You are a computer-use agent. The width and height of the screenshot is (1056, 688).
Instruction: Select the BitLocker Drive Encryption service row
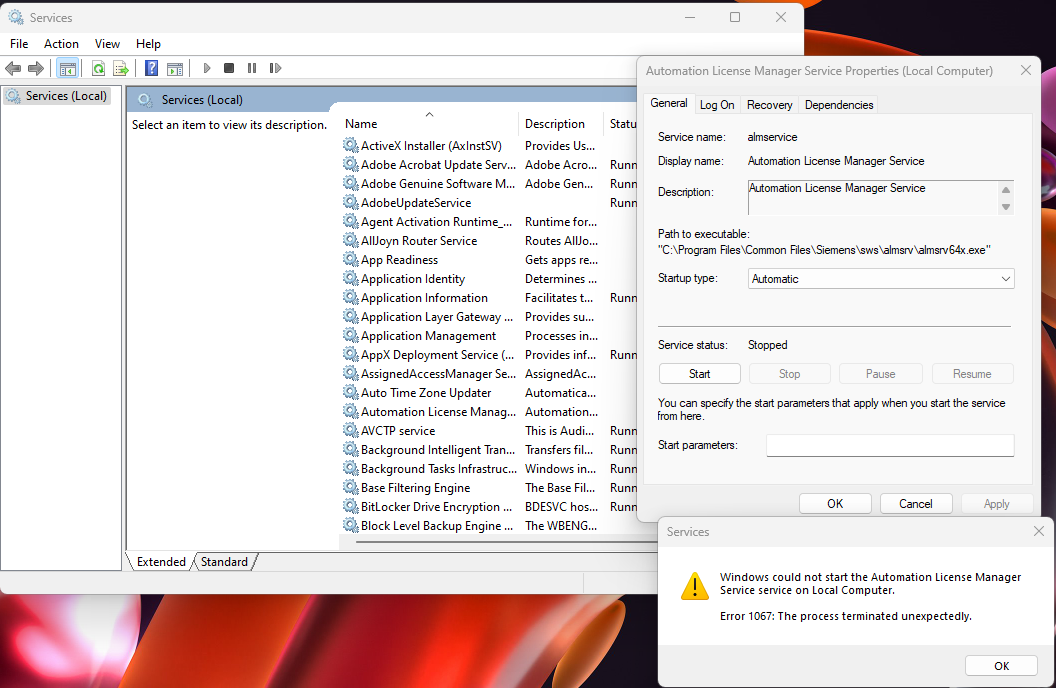[430, 507]
